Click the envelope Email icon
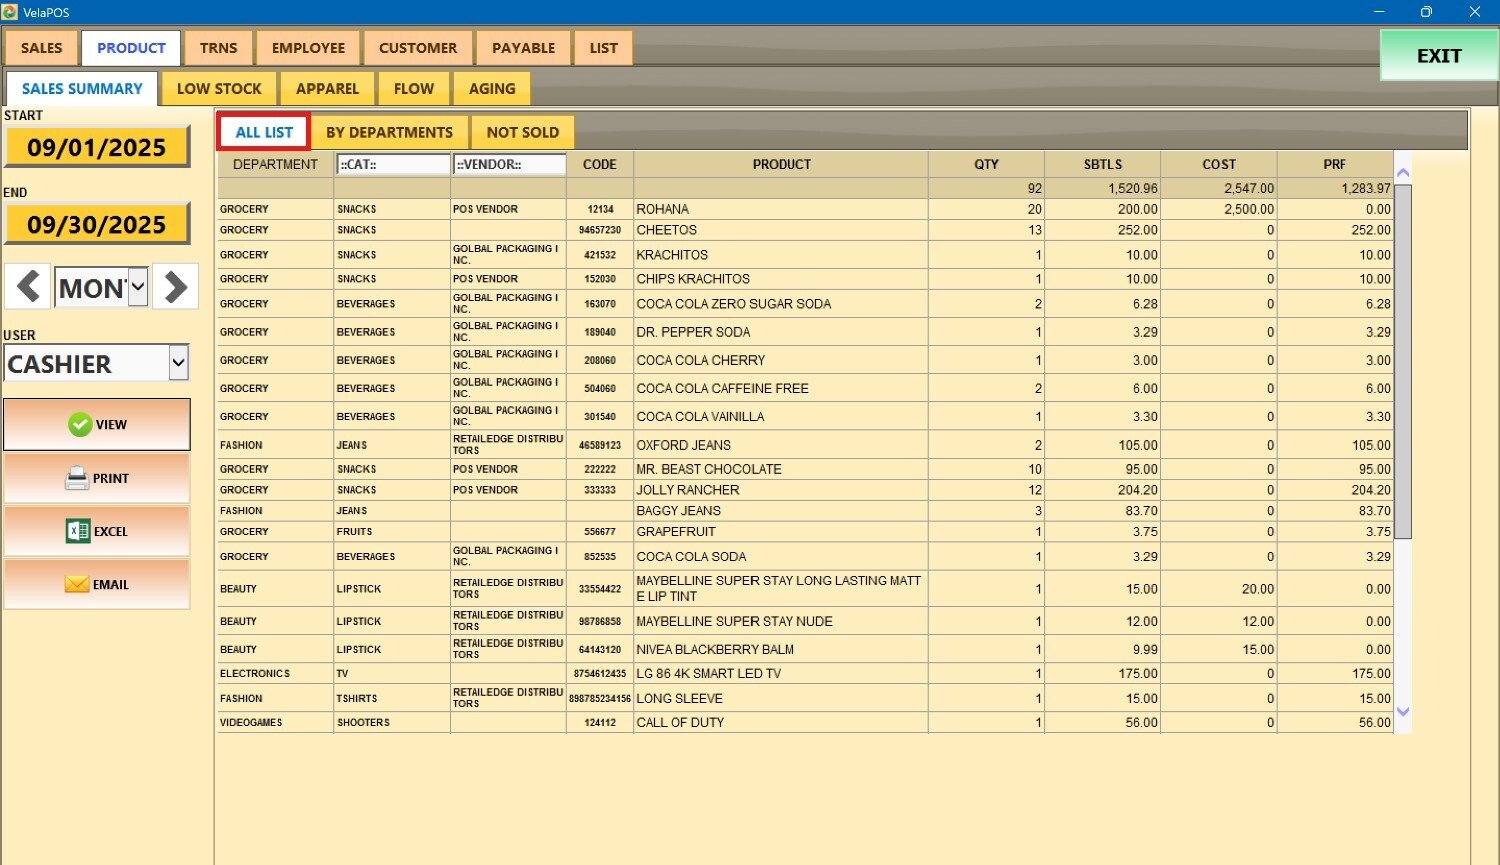This screenshot has width=1500, height=865. pyautogui.click(x=77, y=585)
